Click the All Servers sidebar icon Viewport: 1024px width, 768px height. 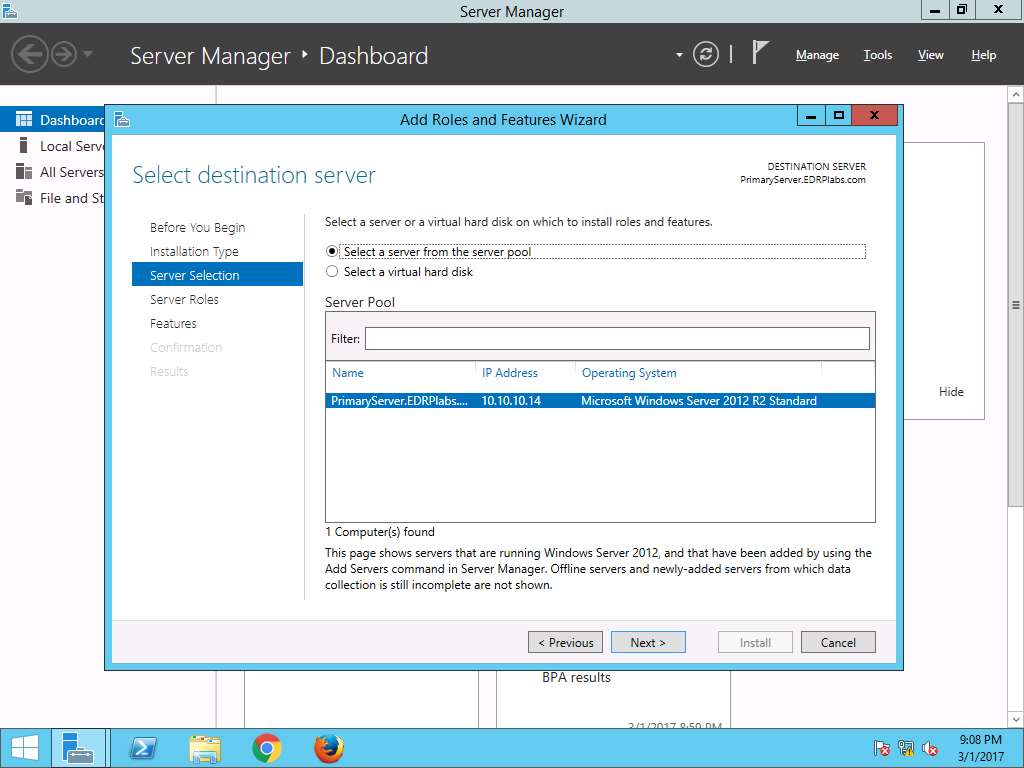(24, 172)
